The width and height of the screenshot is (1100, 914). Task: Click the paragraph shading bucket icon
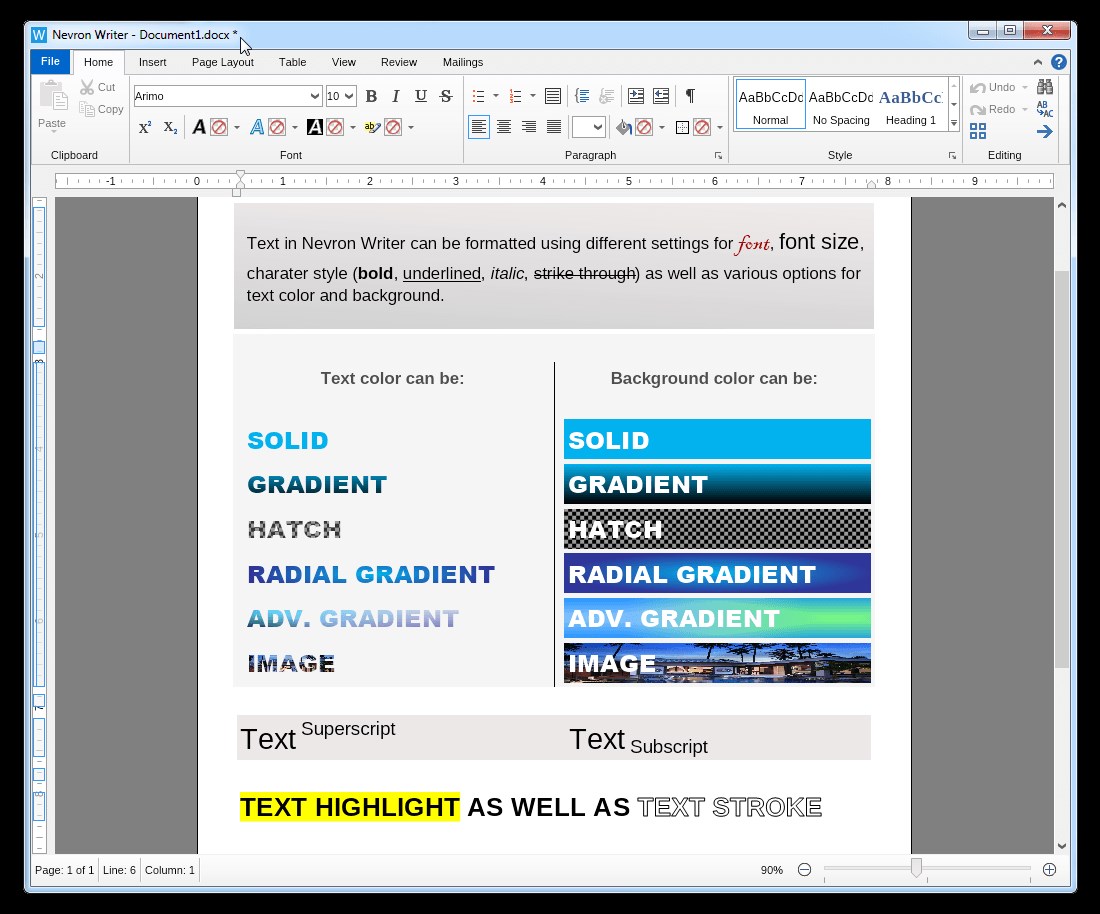click(624, 127)
